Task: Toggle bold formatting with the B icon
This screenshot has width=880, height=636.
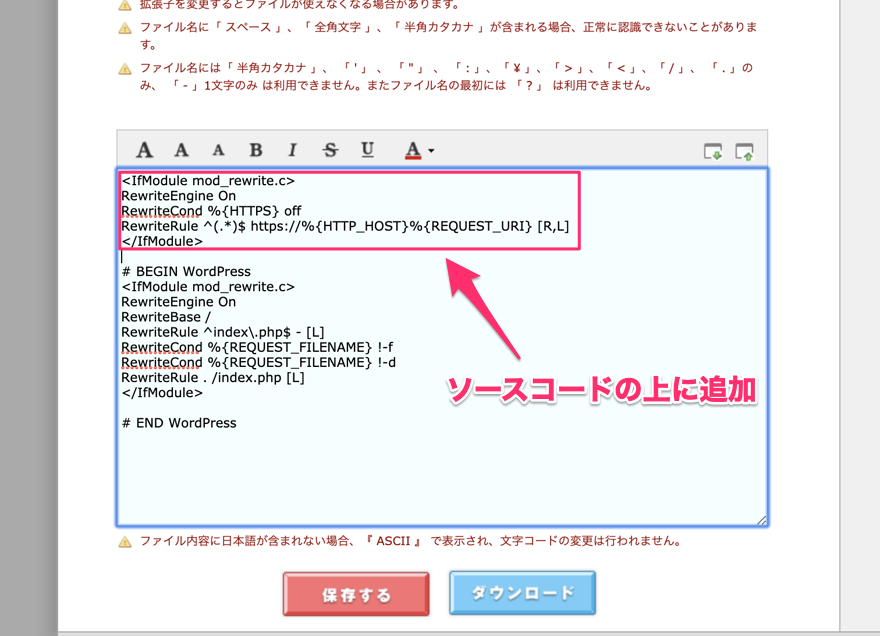Action: coord(256,149)
